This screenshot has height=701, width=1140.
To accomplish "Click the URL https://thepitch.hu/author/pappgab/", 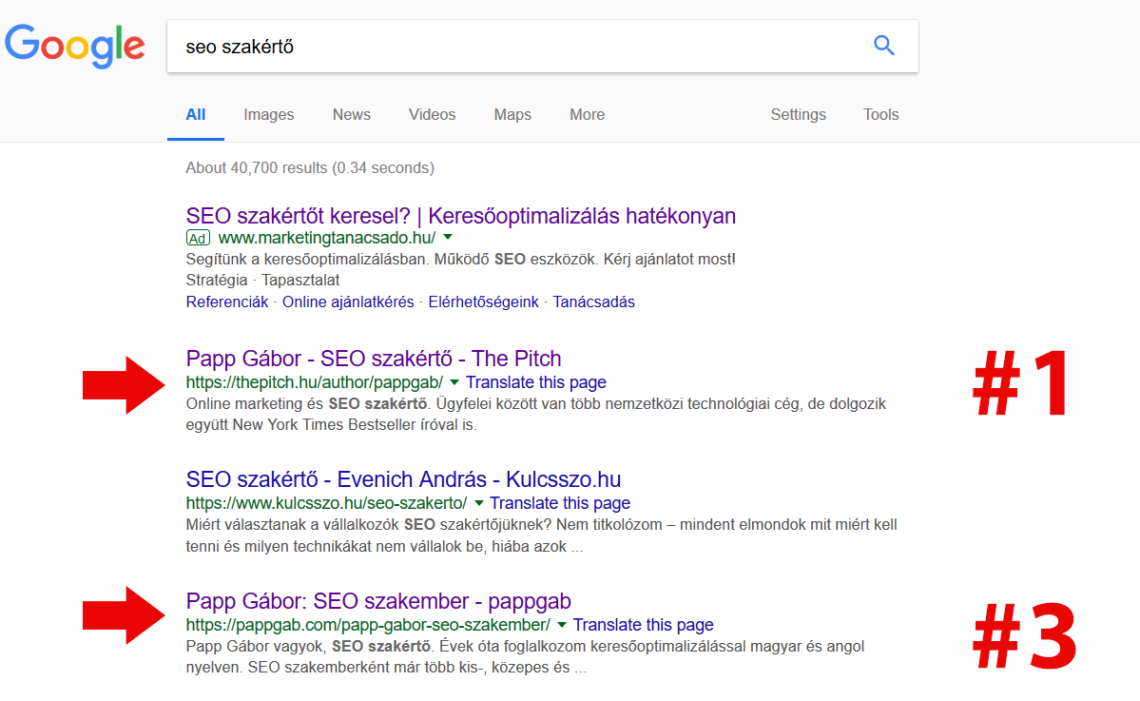I will click(314, 382).
